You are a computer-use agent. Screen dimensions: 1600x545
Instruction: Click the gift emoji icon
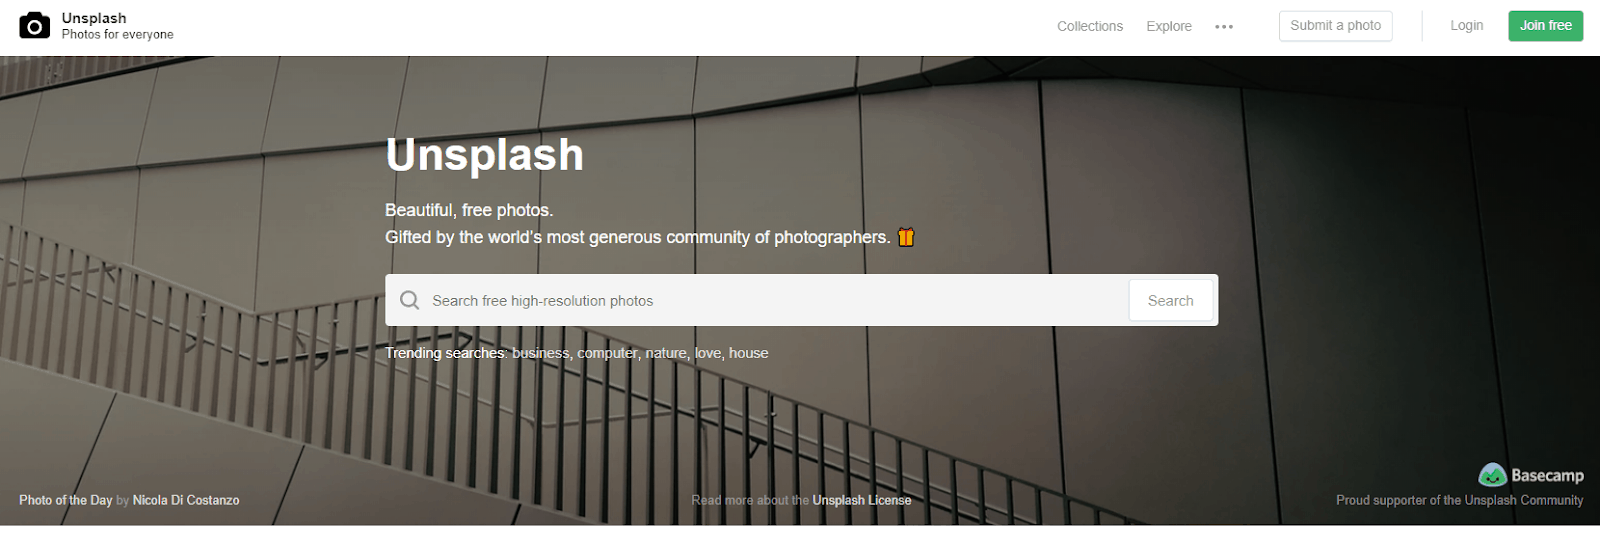coord(906,237)
